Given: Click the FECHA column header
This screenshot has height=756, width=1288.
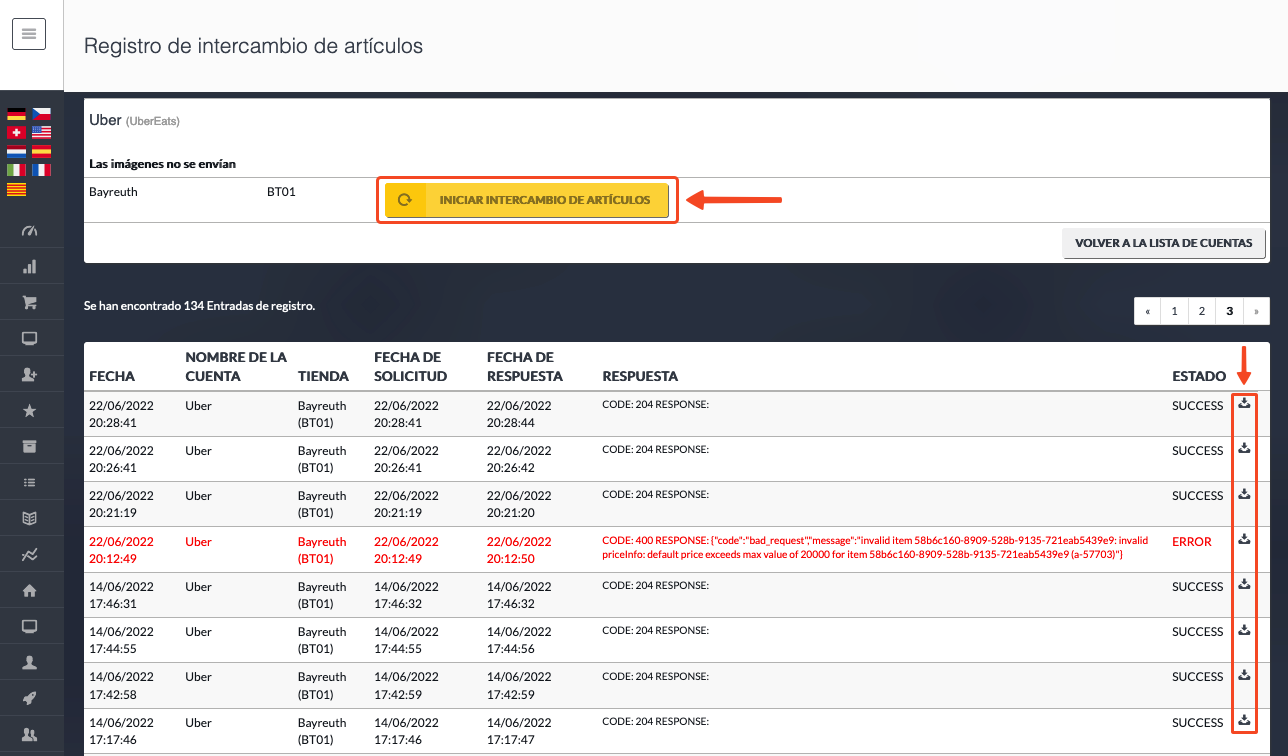Looking at the screenshot, I should pos(112,376).
